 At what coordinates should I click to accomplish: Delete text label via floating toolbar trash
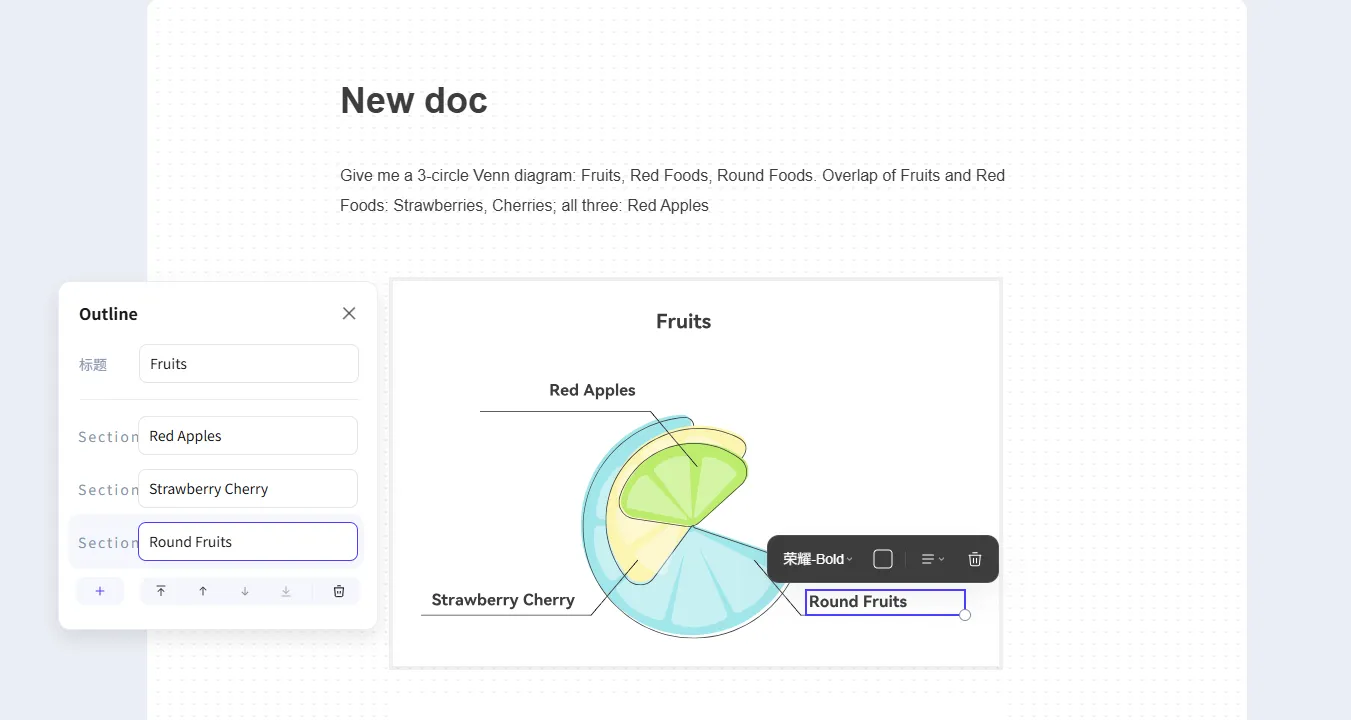click(x=975, y=559)
